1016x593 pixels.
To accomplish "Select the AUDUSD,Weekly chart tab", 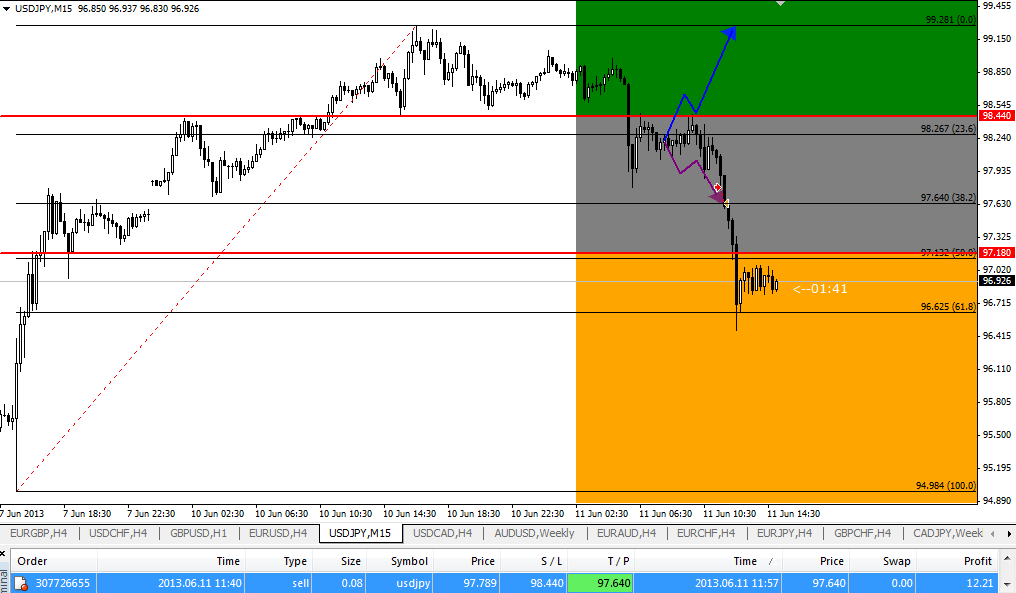I will tap(534, 533).
